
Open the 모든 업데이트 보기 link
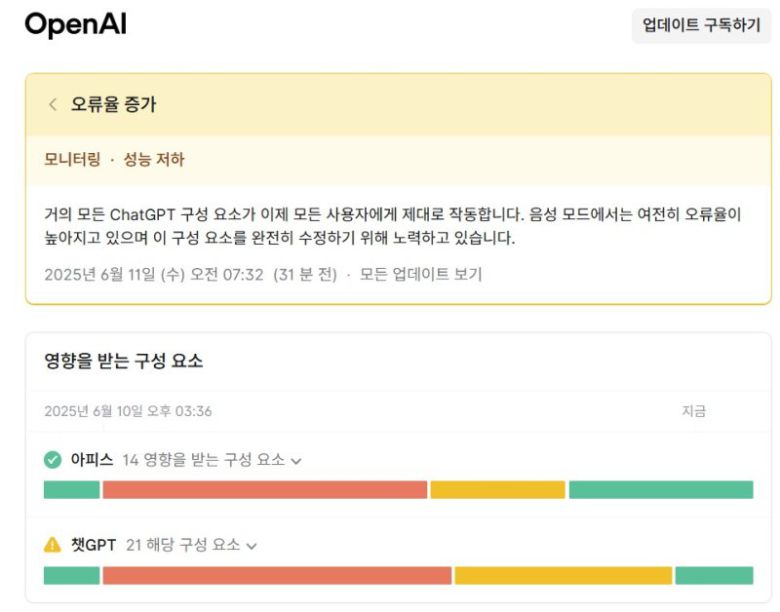pyautogui.click(x=420, y=274)
